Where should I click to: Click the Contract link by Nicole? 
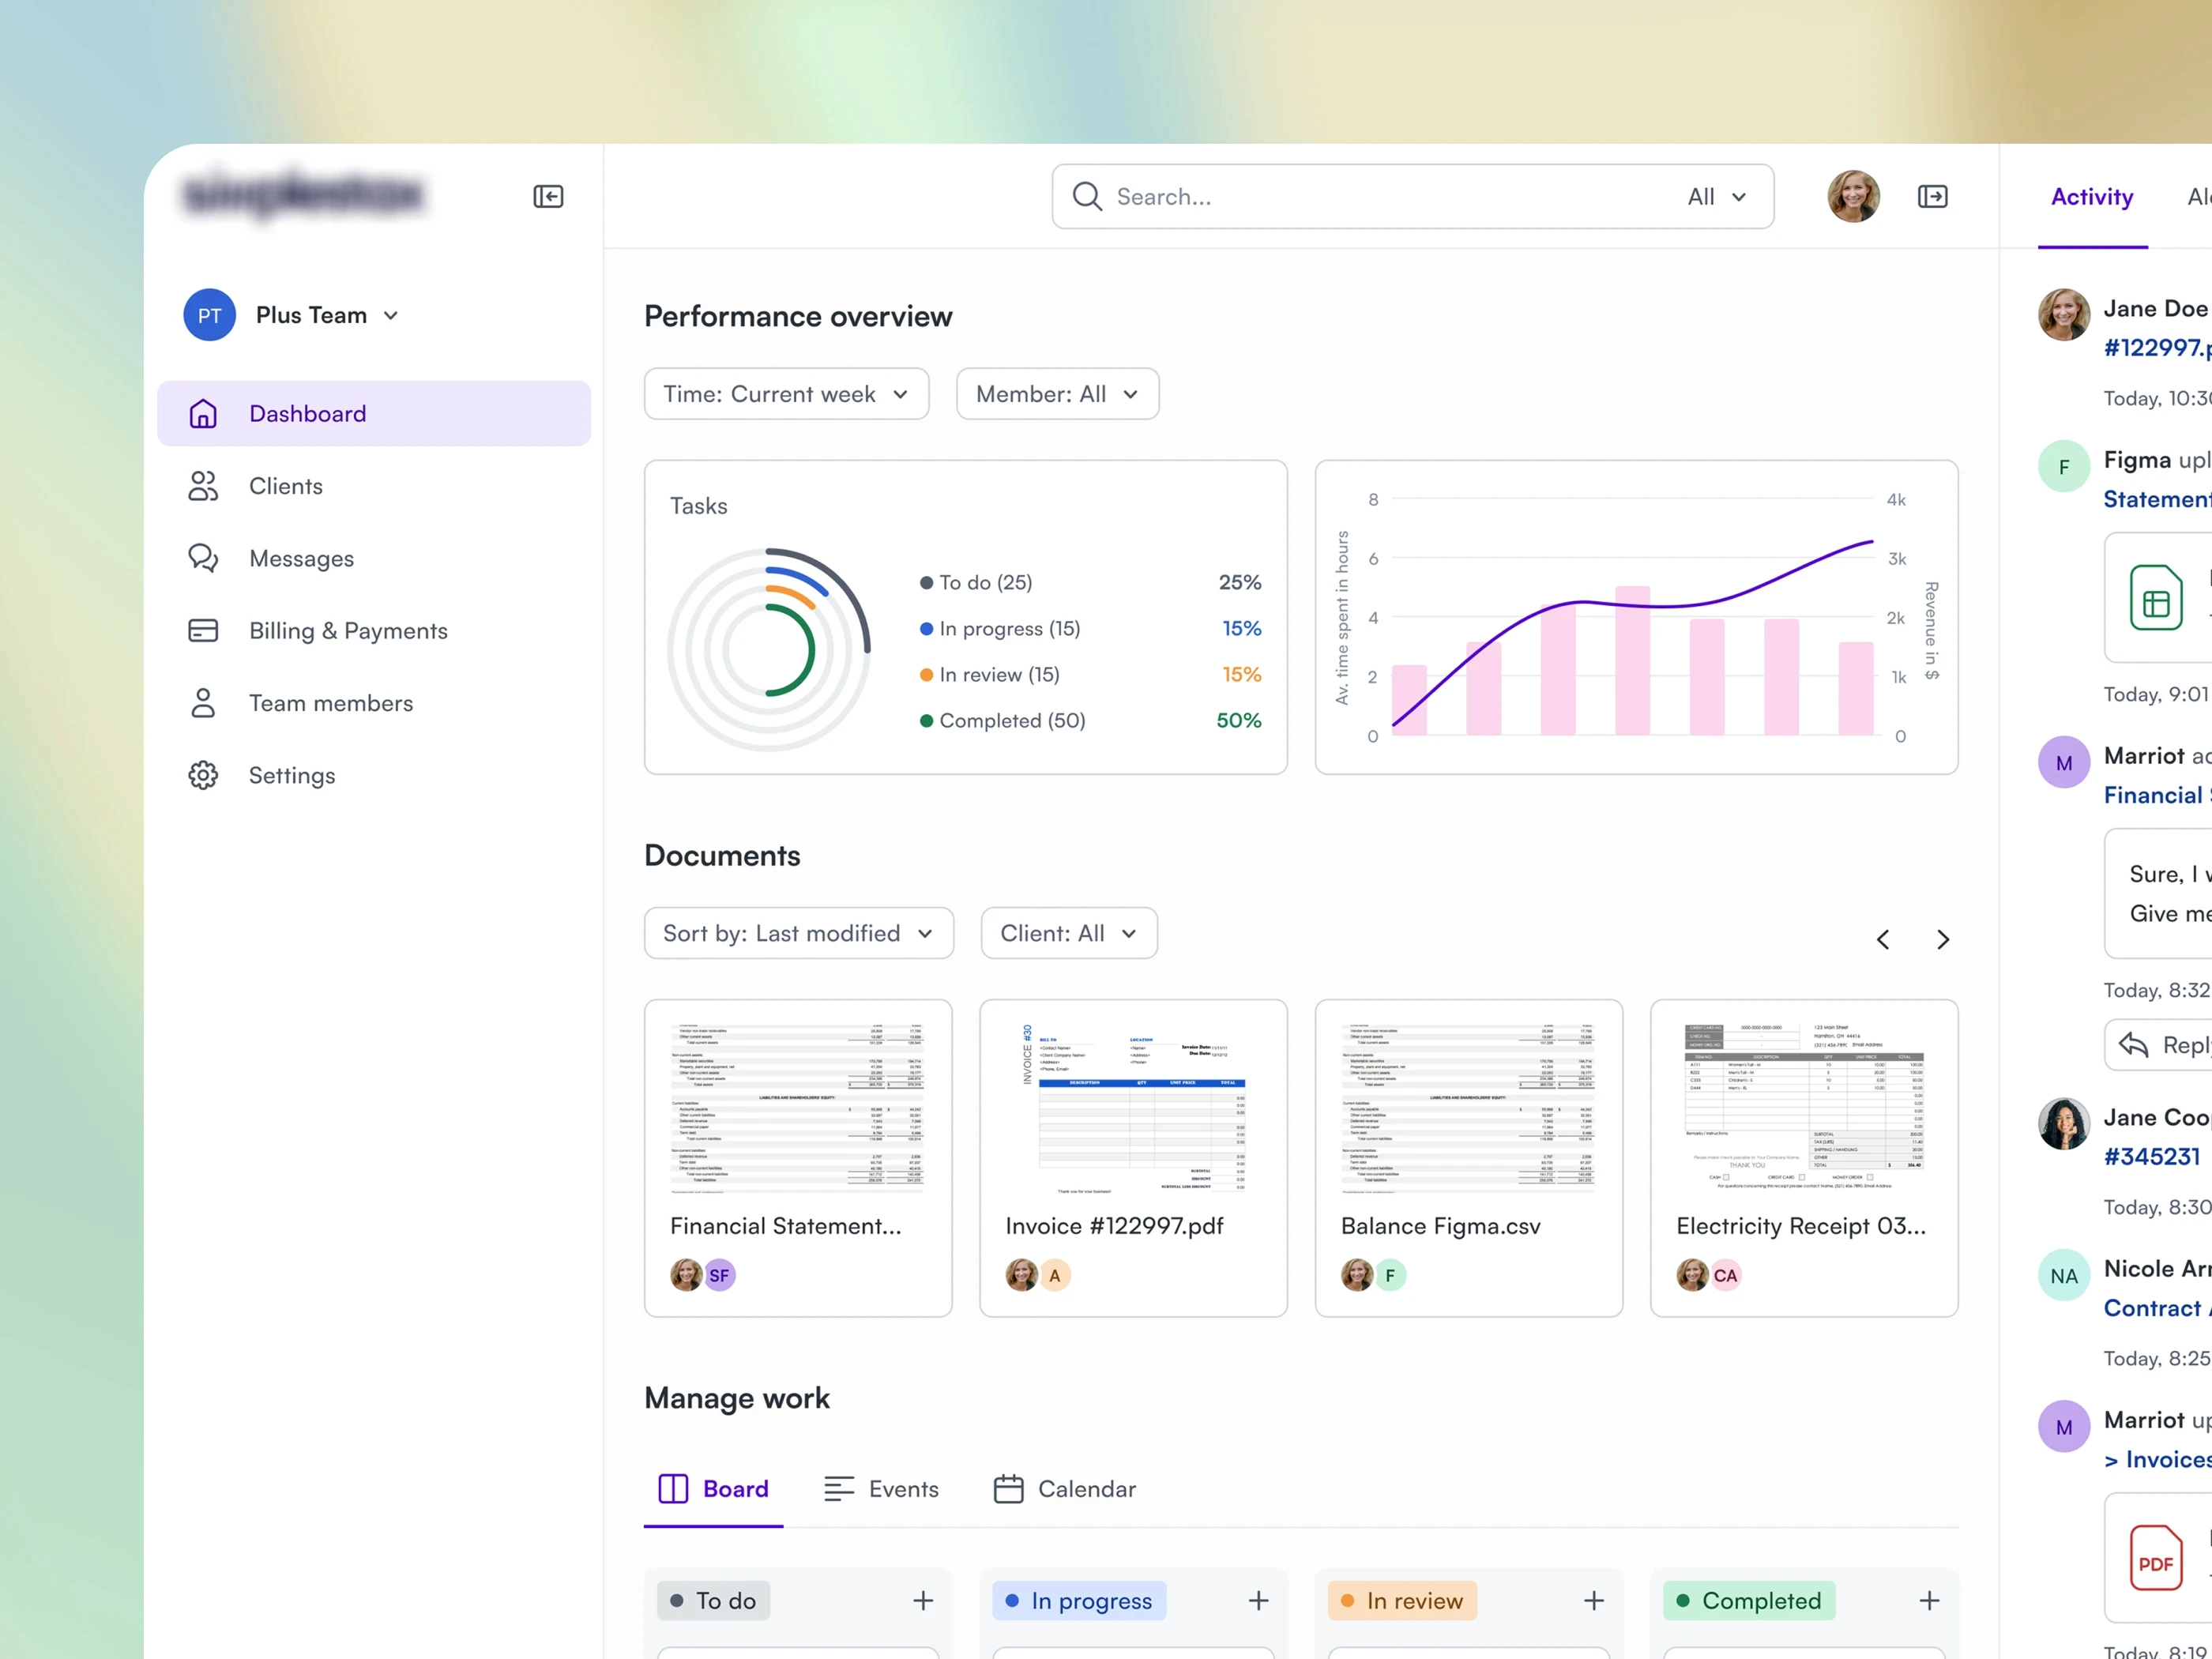(2157, 1307)
